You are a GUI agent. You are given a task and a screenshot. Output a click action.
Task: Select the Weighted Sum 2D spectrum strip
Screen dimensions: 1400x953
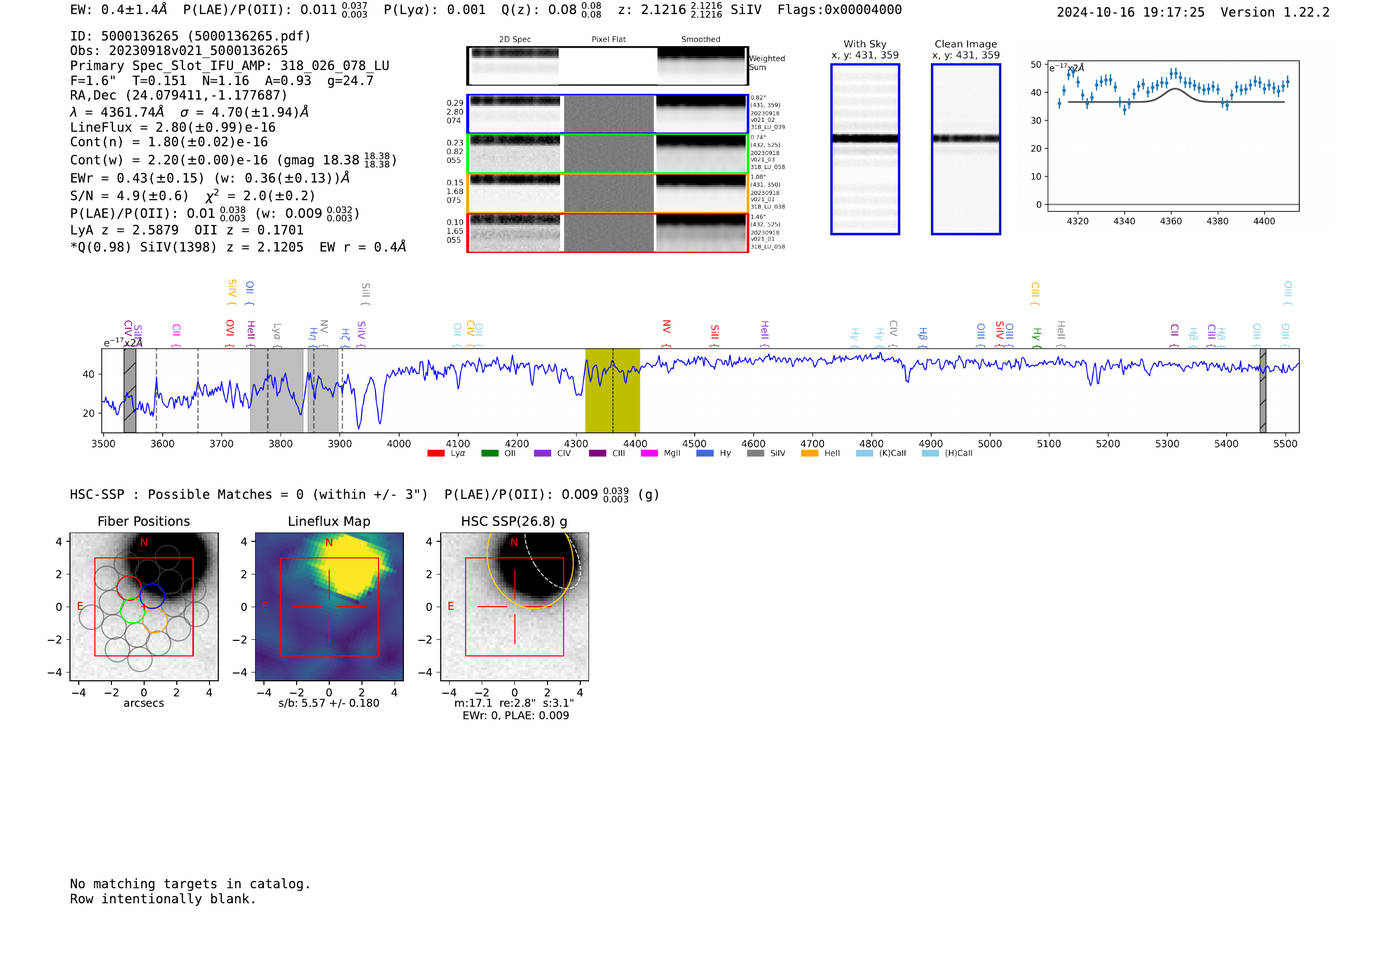pyautogui.click(x=607, y=66)
